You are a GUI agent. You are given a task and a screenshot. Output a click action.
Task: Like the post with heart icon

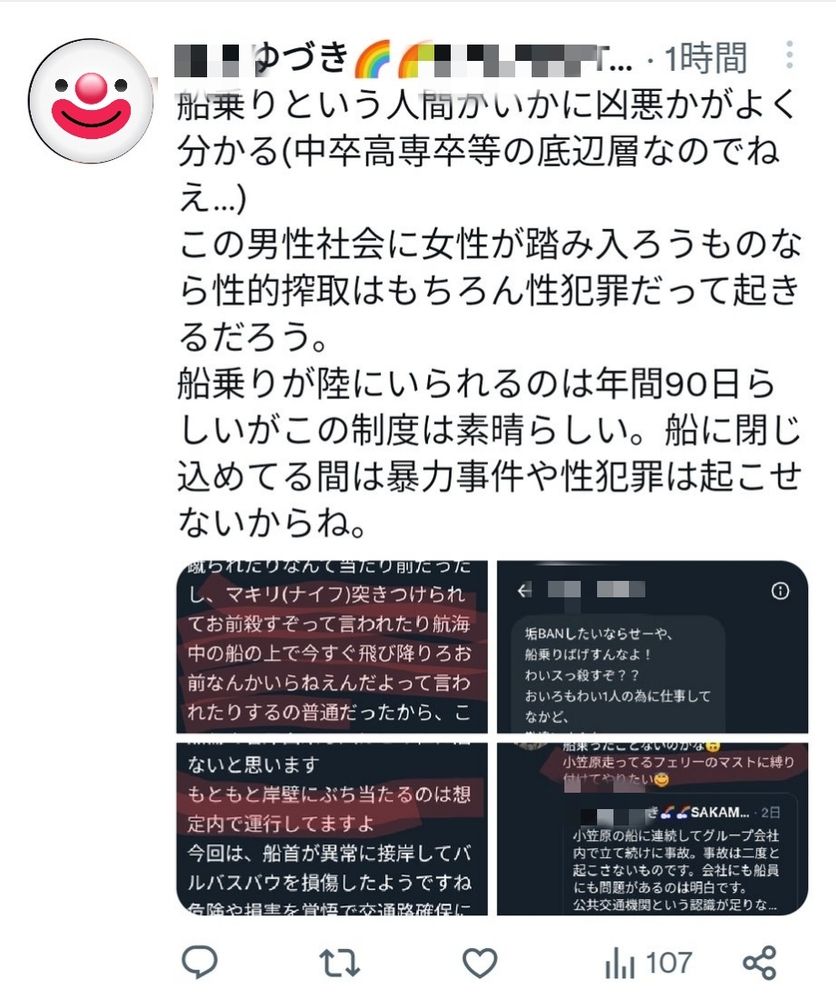pyautogui.click(x=480, y=962)
